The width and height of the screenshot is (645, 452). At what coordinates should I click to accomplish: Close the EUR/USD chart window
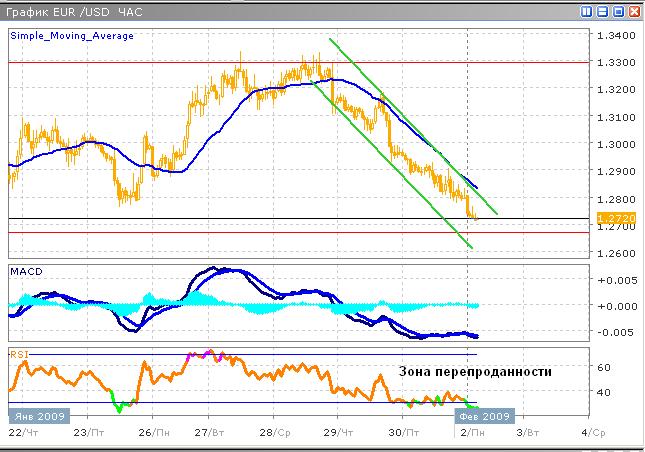[x=634, y=11]
